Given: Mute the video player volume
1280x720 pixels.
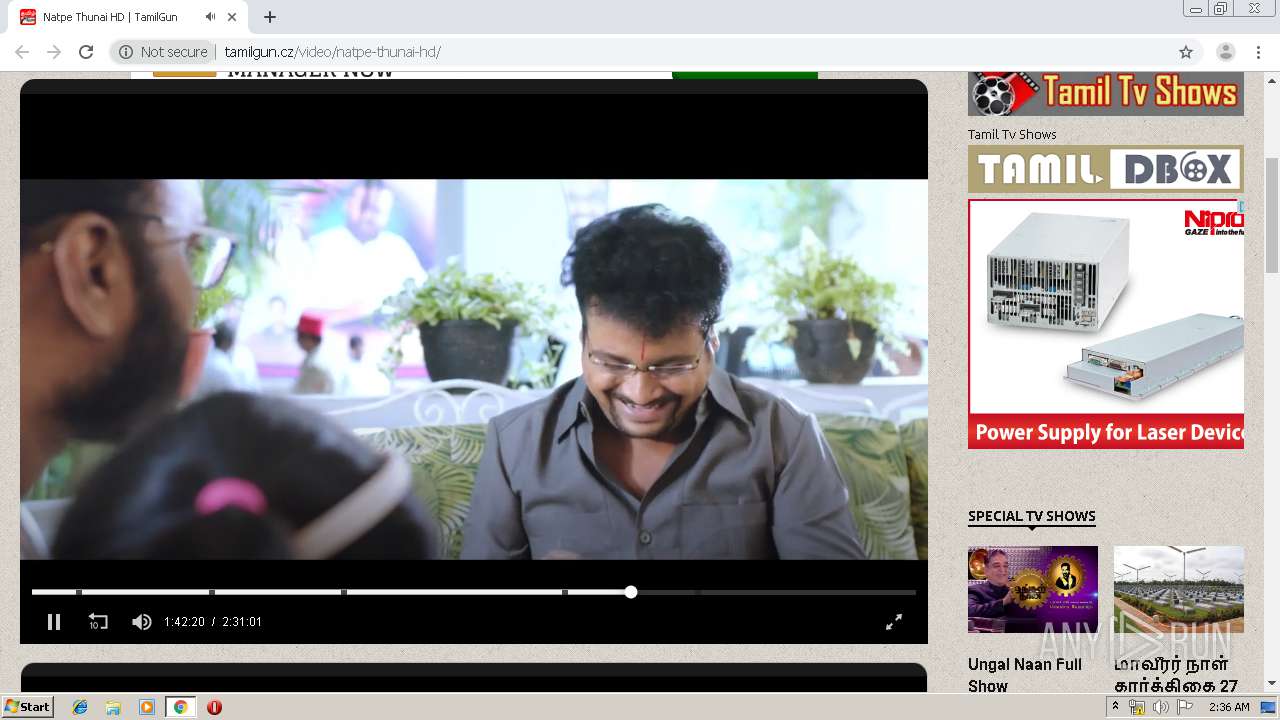Looking at the screenshot, I should [141, 622].
